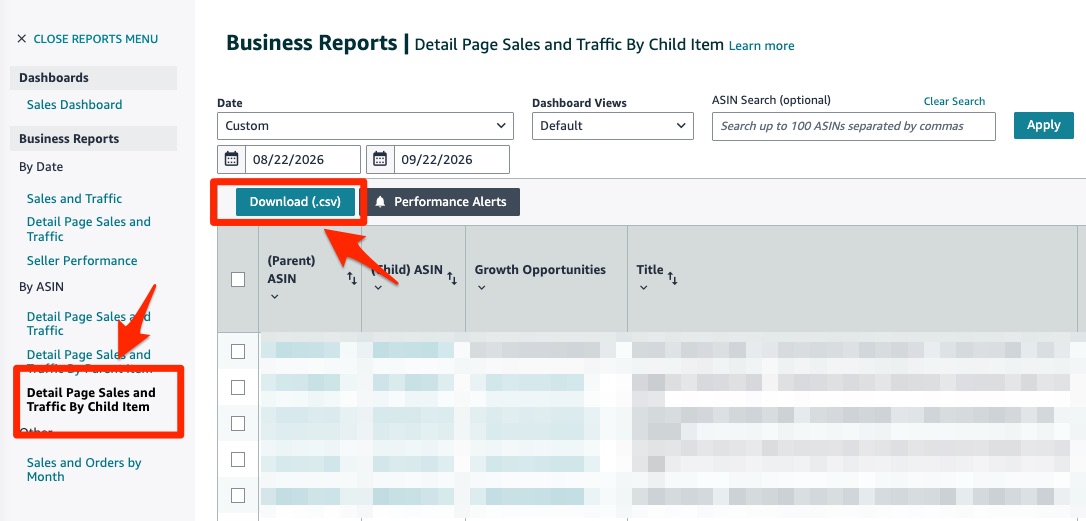Check the fifth table row checkbox
The width and height of the screenshot is (1086, 521).
pos(238,495)
